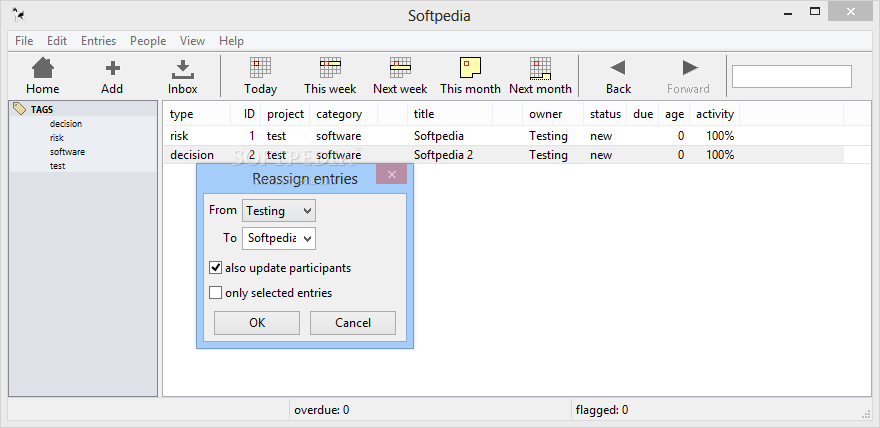880x428 pixels.
Task: Confirm reassignment with OK
Action: pos(257,323)
